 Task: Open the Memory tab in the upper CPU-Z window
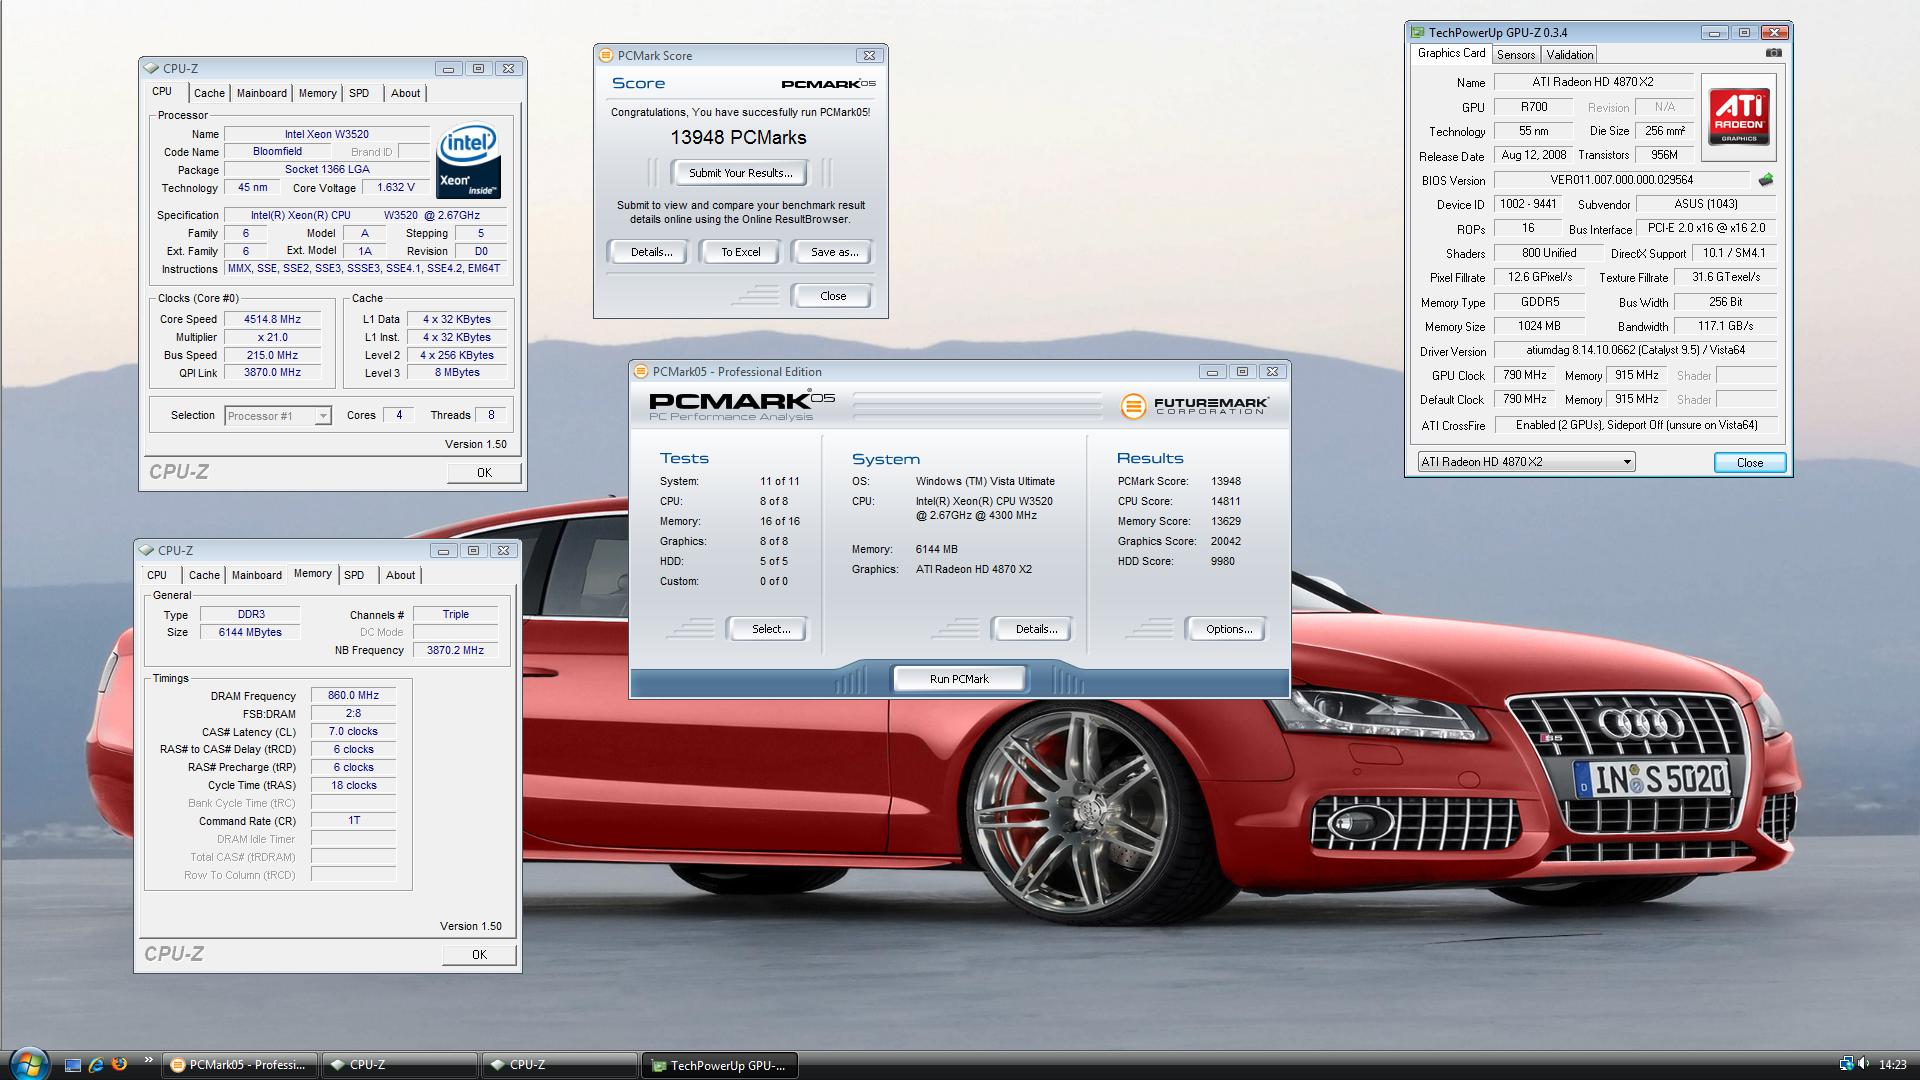(317, 93)
